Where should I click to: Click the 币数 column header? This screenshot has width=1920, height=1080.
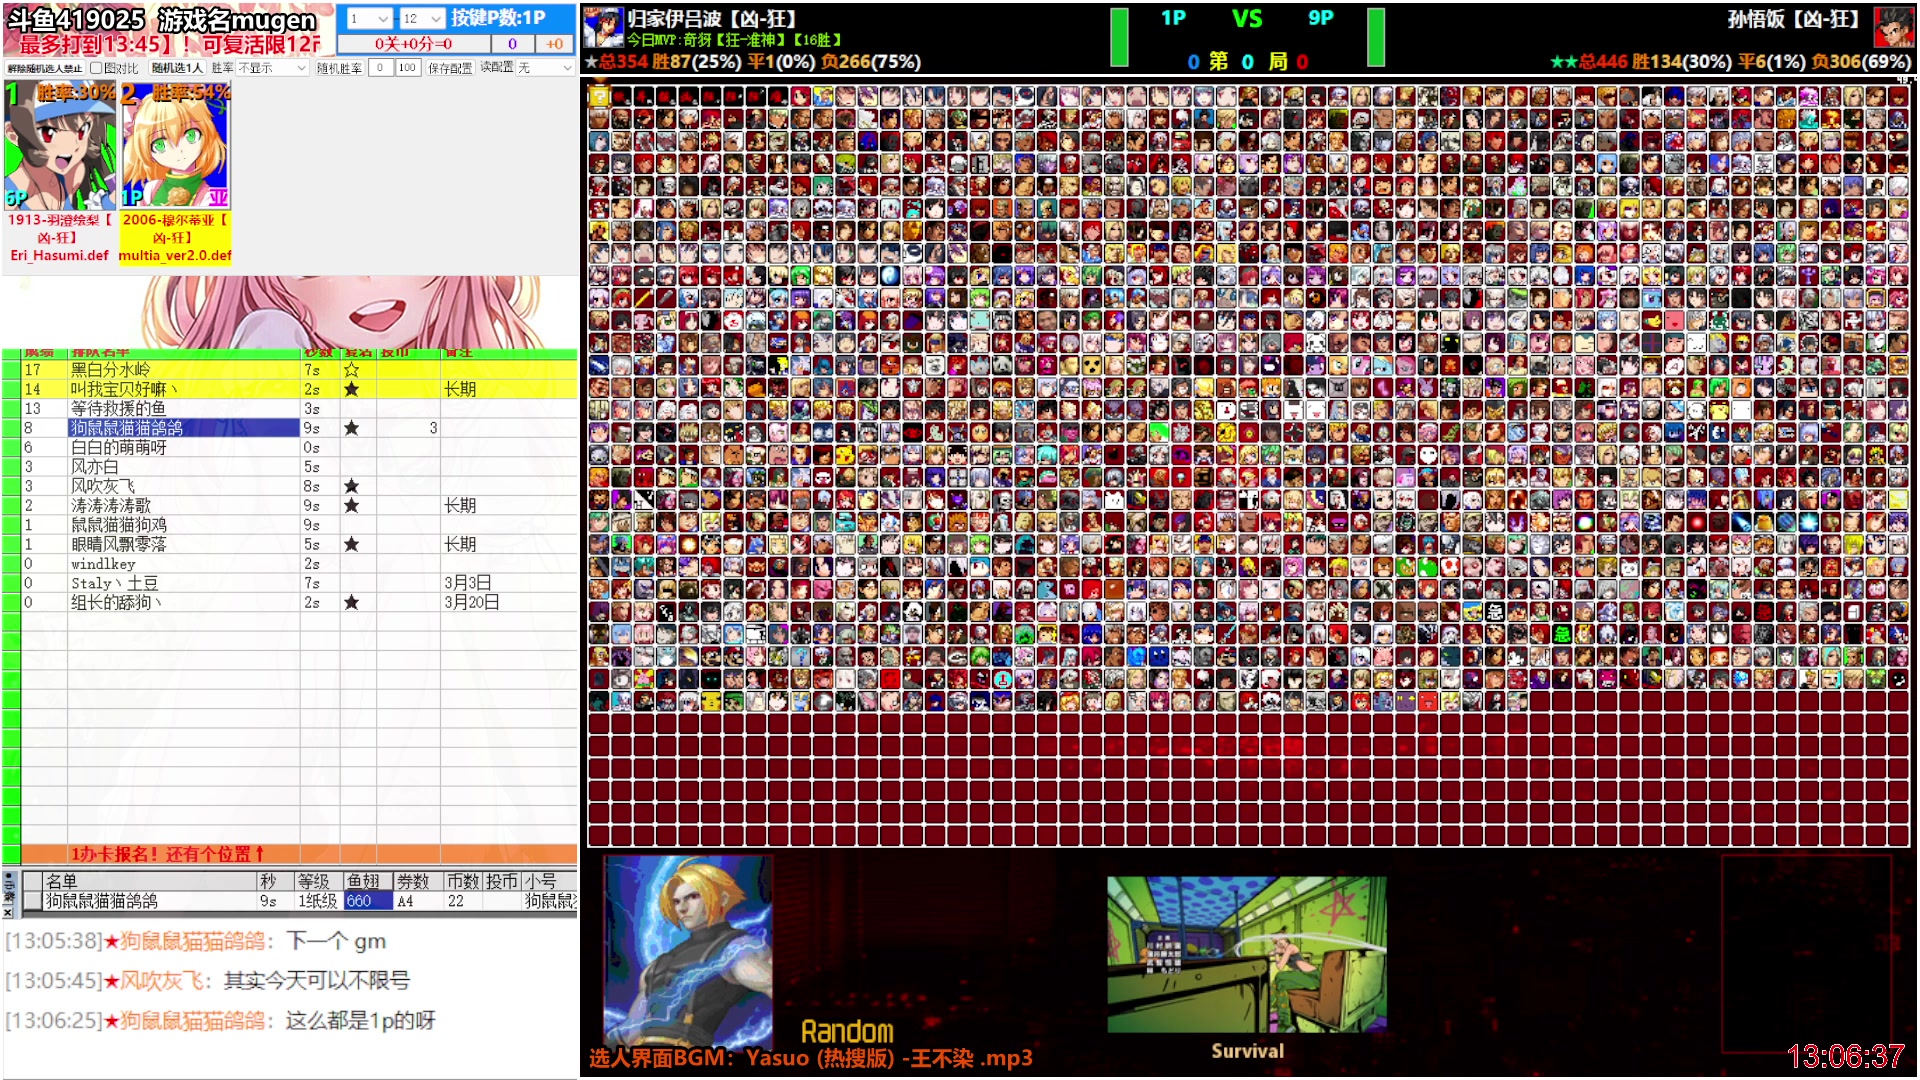(x=462, y=881)
